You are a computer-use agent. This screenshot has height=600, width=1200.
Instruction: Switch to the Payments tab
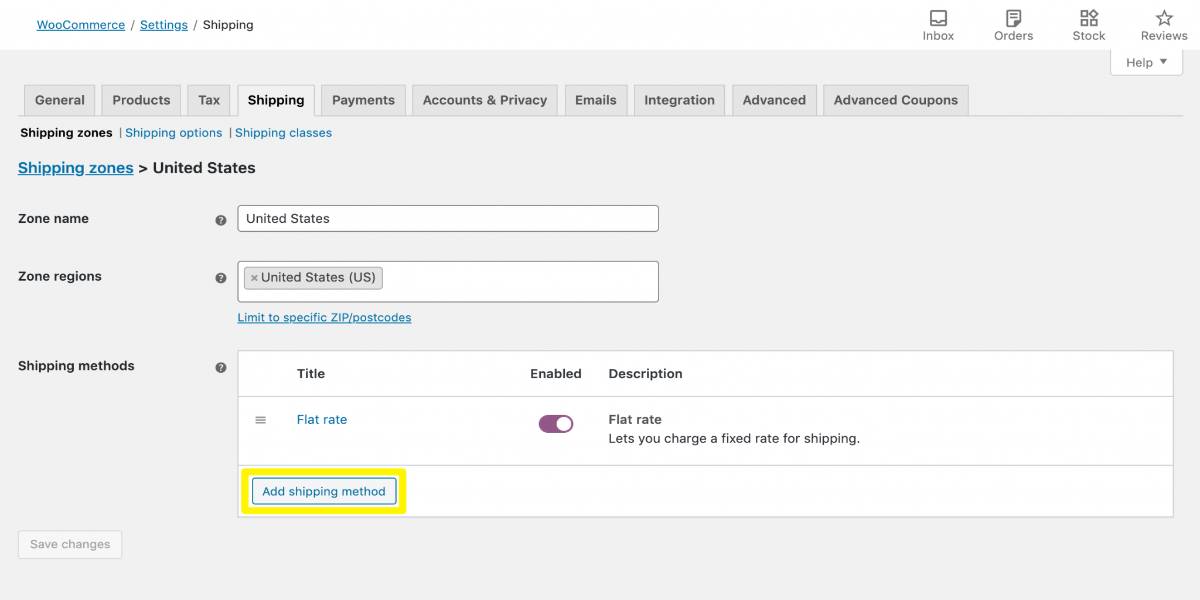[x=363, y=100]
